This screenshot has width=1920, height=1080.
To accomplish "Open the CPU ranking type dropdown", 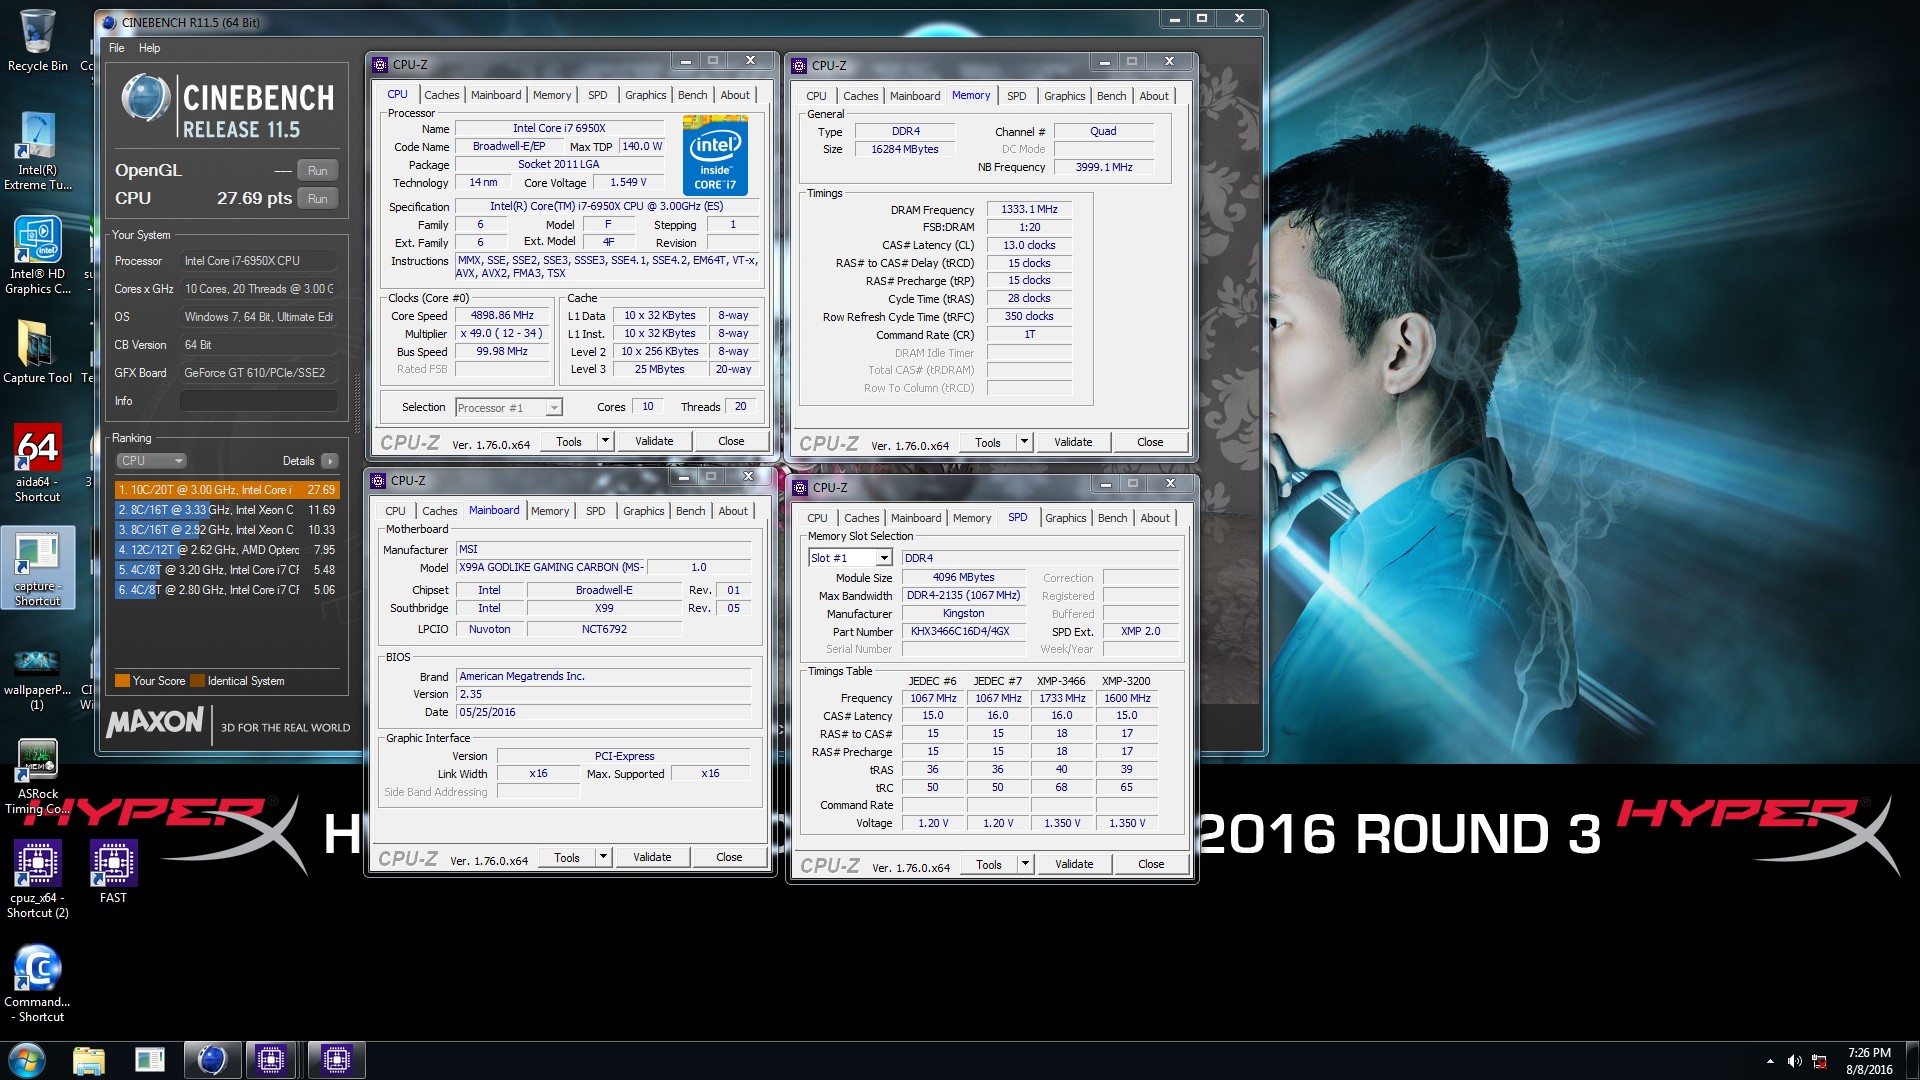I will [151, 461].
